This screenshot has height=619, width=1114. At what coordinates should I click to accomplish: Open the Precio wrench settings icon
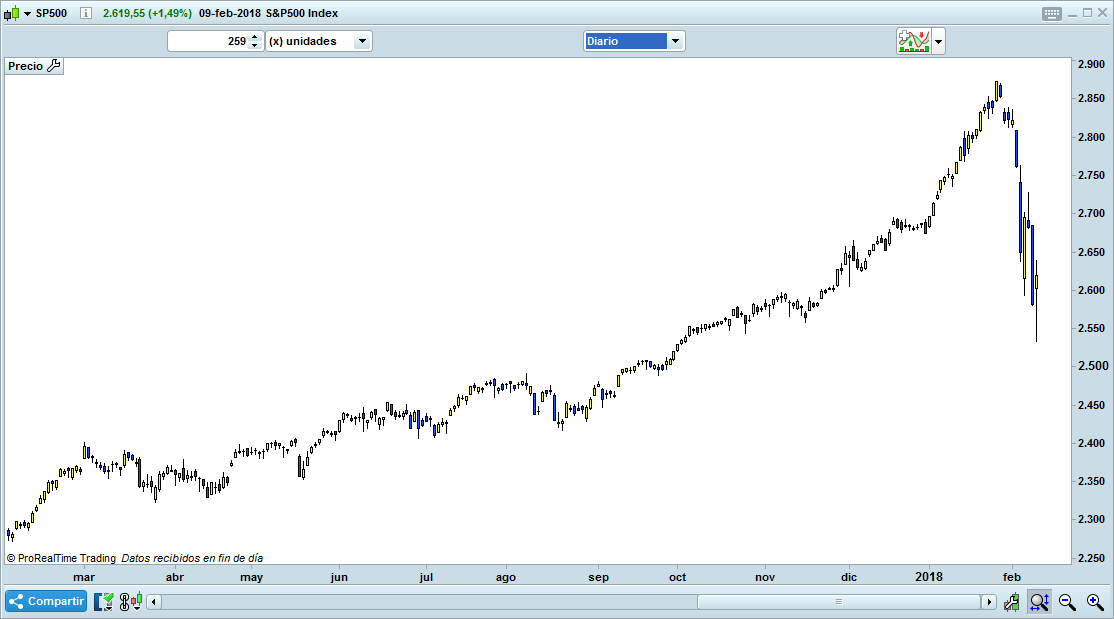53,66
